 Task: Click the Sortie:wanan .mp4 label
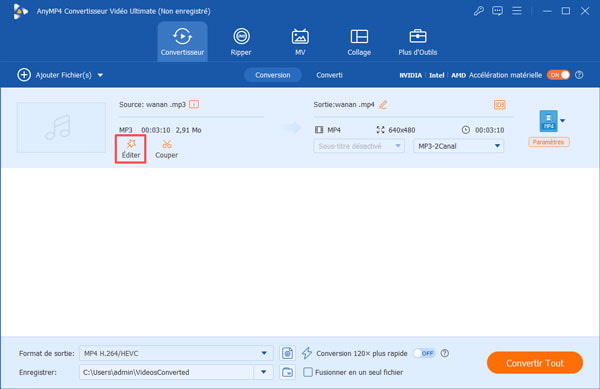pos(344,104)
